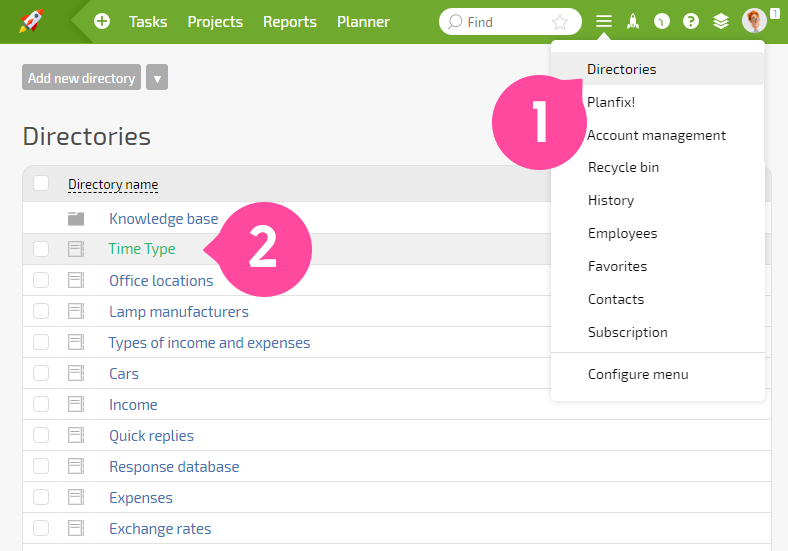Image resolution: width=788 pixels, height=551 pixels.
Task: Focus the Find search field
Action: coord(505,22)
